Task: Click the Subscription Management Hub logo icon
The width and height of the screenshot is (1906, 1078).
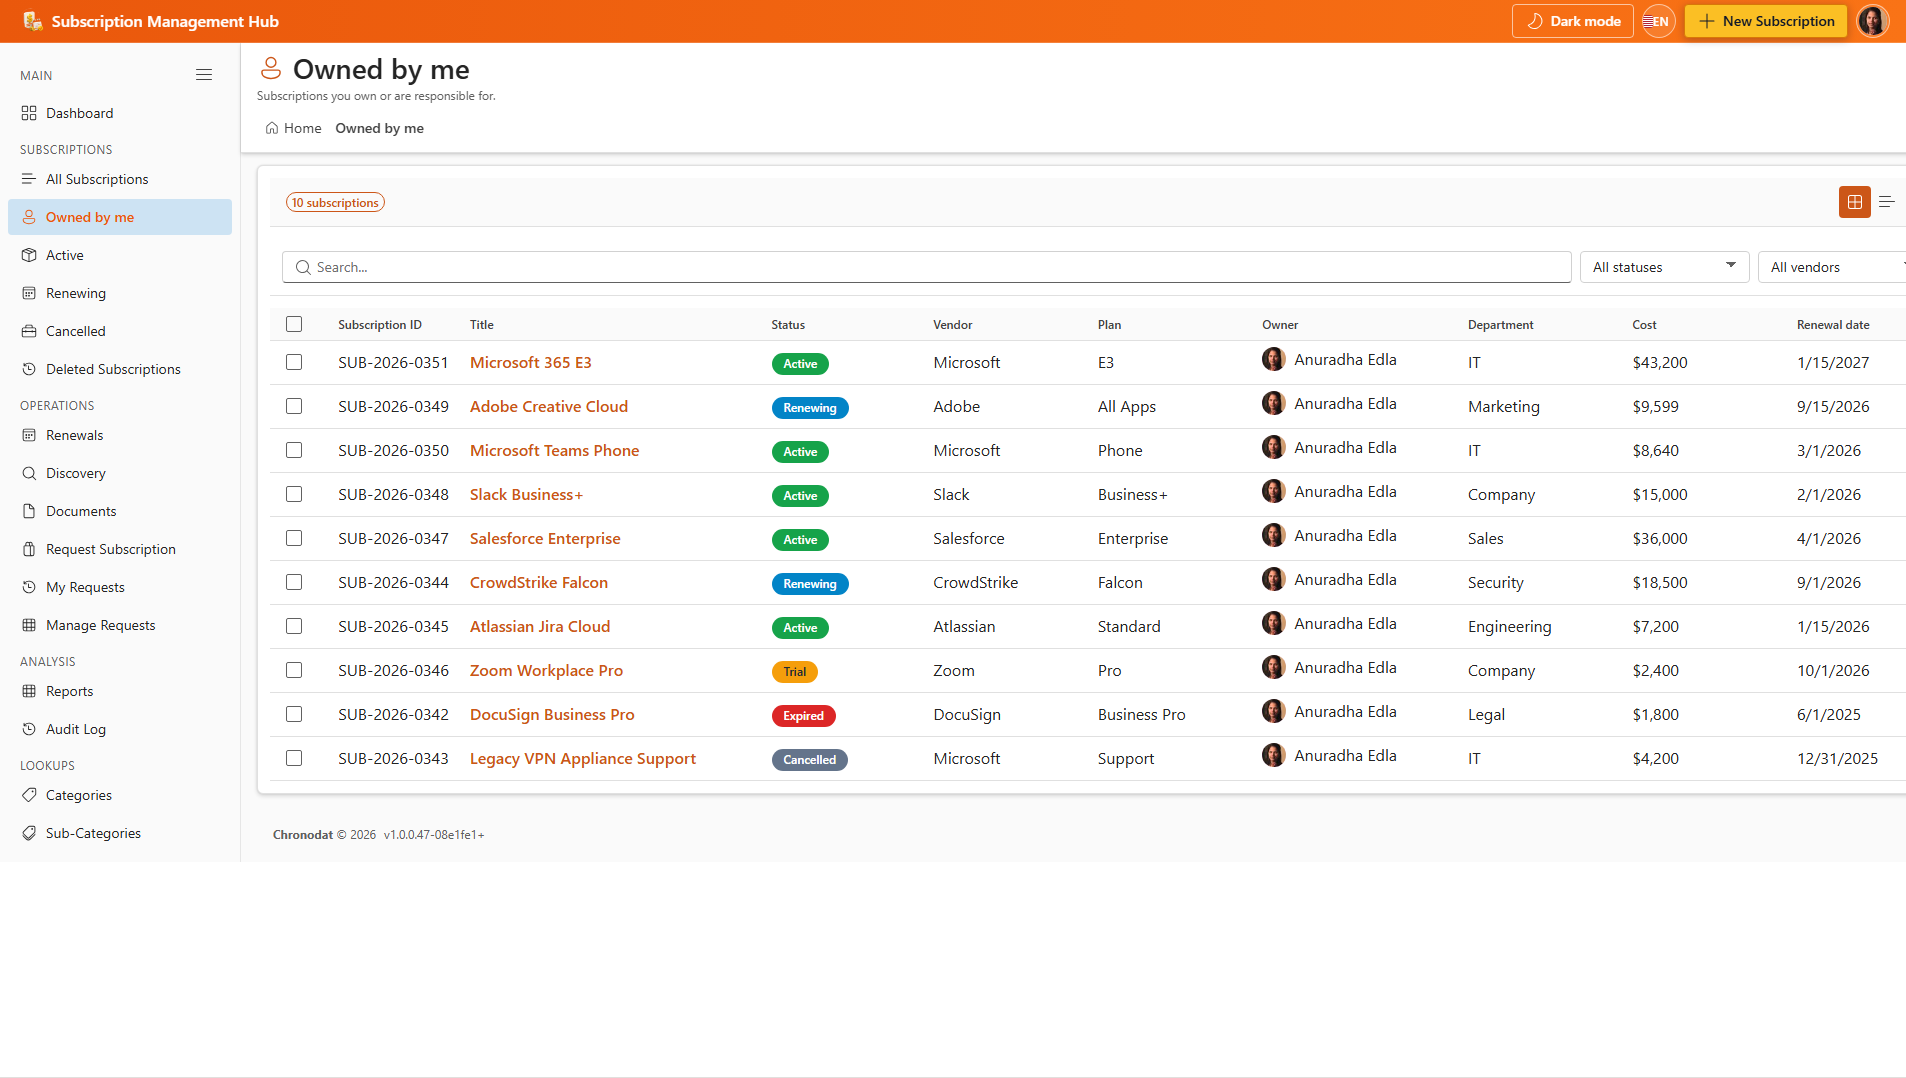Action: click(32, 21)
